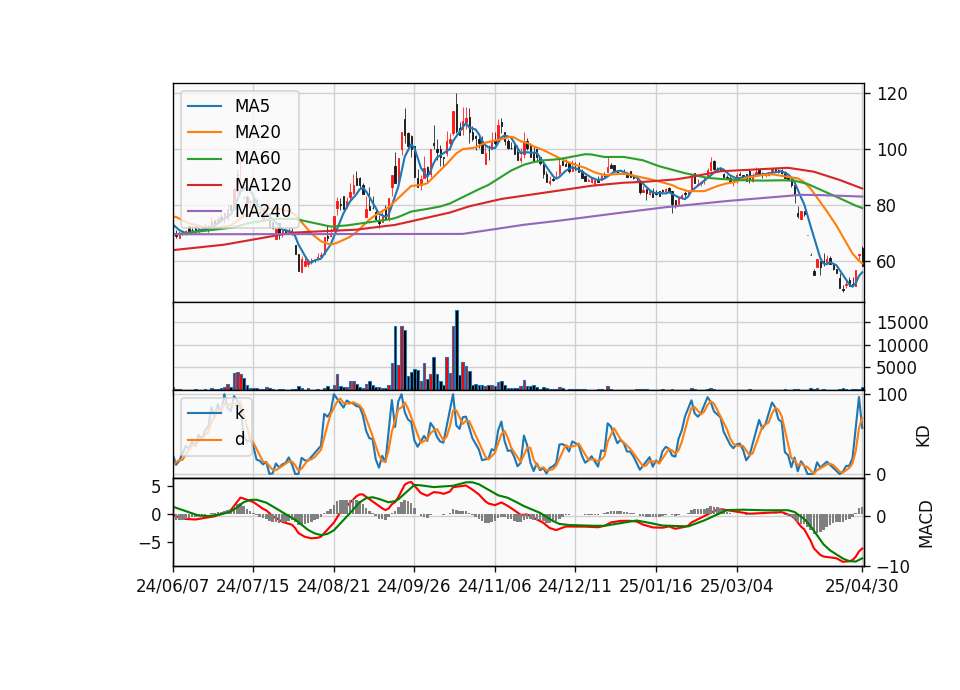
Task: Click the 15000 volume axis label
Action: [902, 323]
